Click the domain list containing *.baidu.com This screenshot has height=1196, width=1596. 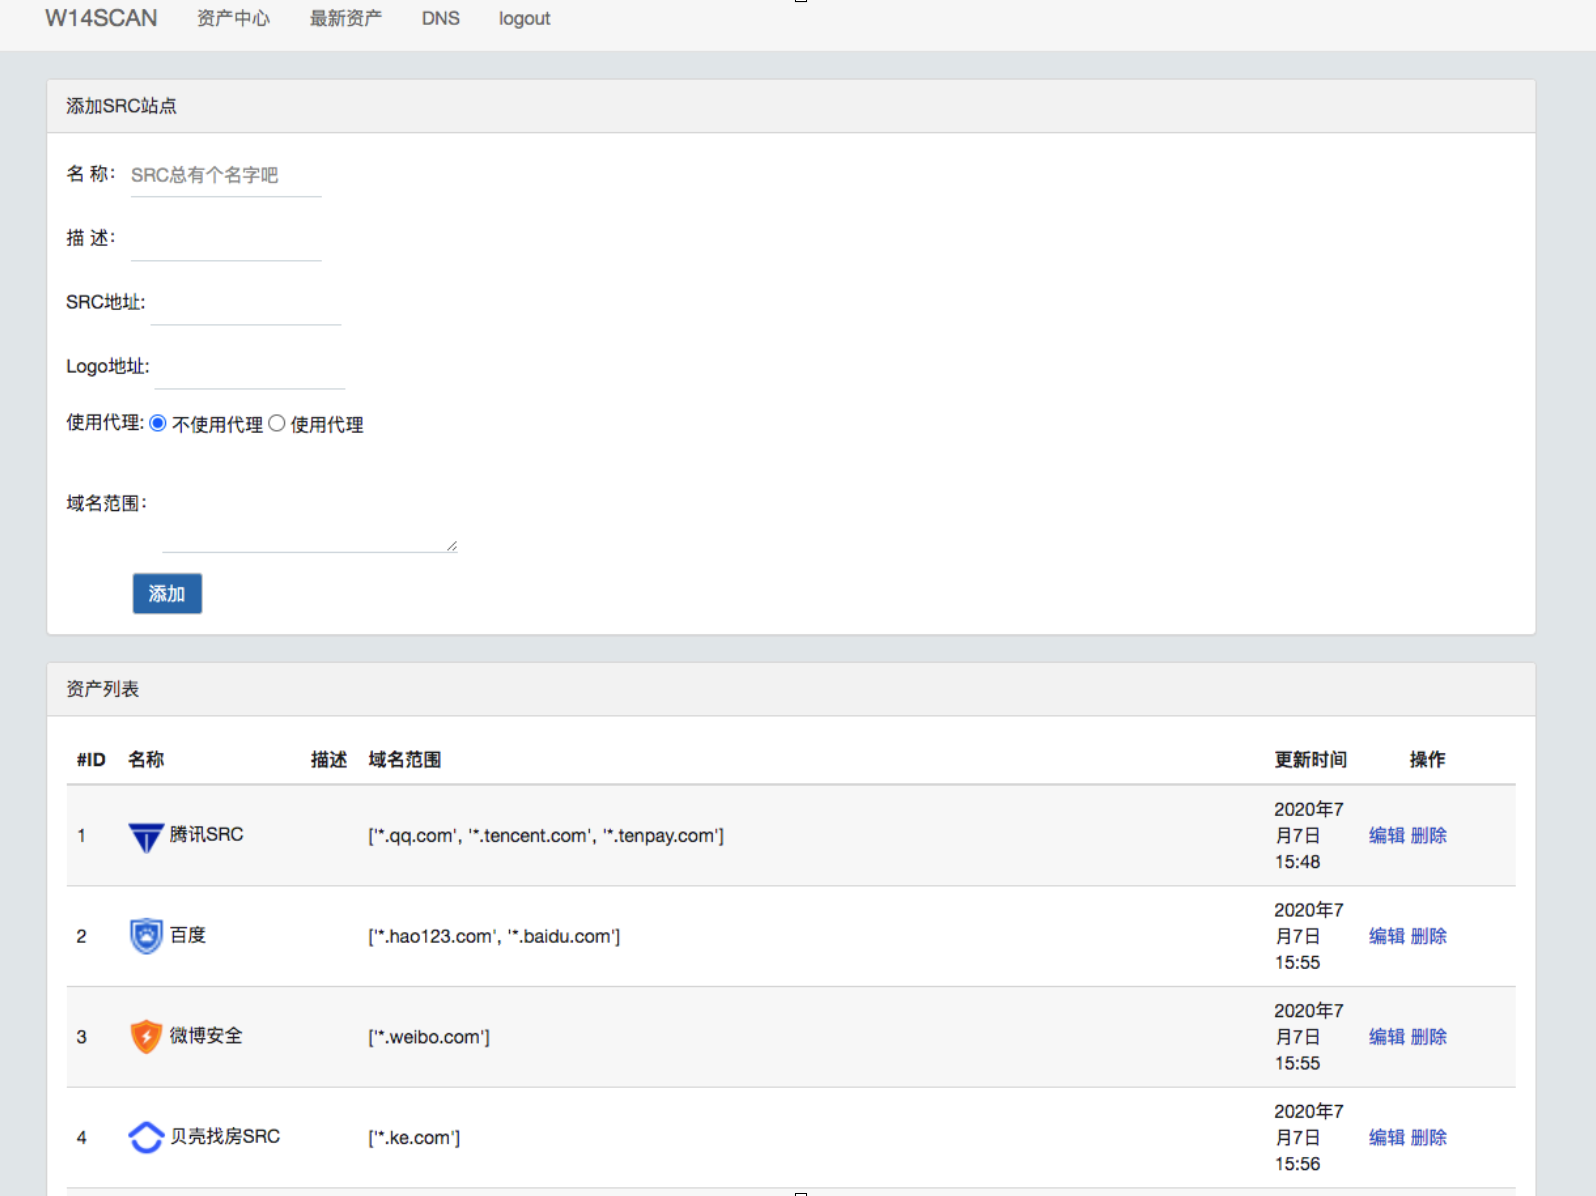click(494, 937)
